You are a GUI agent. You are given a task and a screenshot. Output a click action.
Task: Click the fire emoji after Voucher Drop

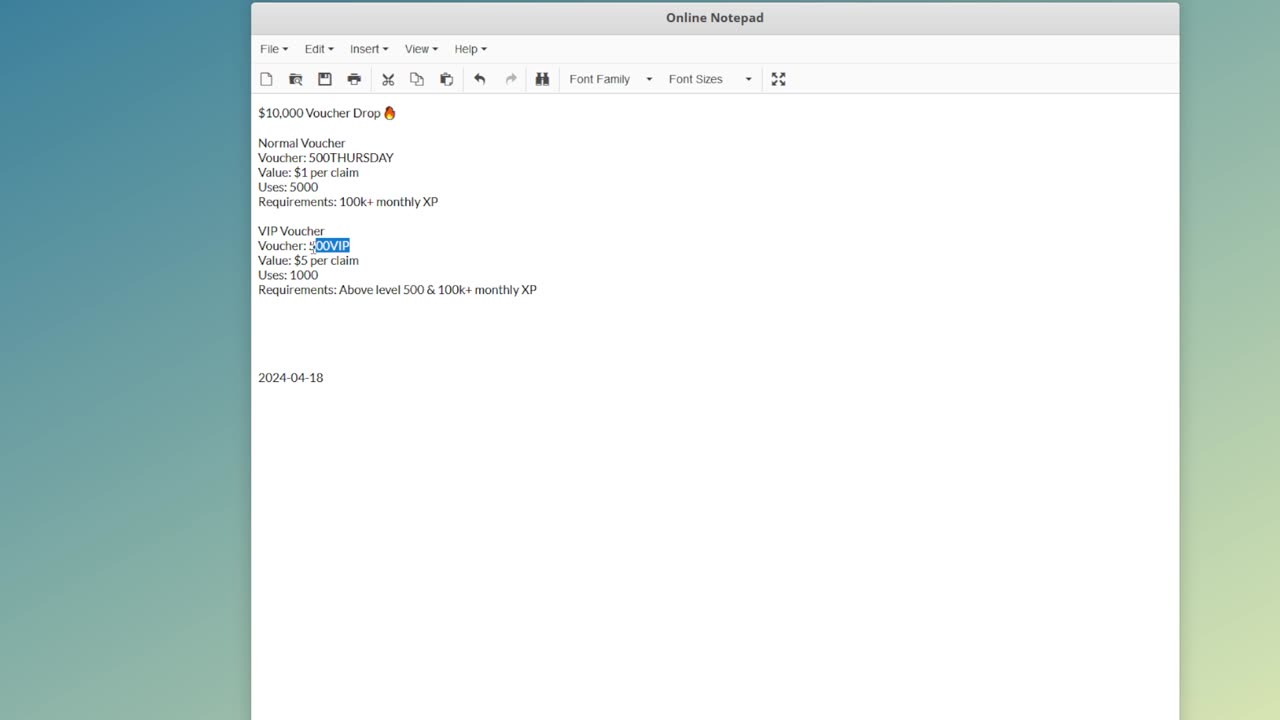[390, 113]
